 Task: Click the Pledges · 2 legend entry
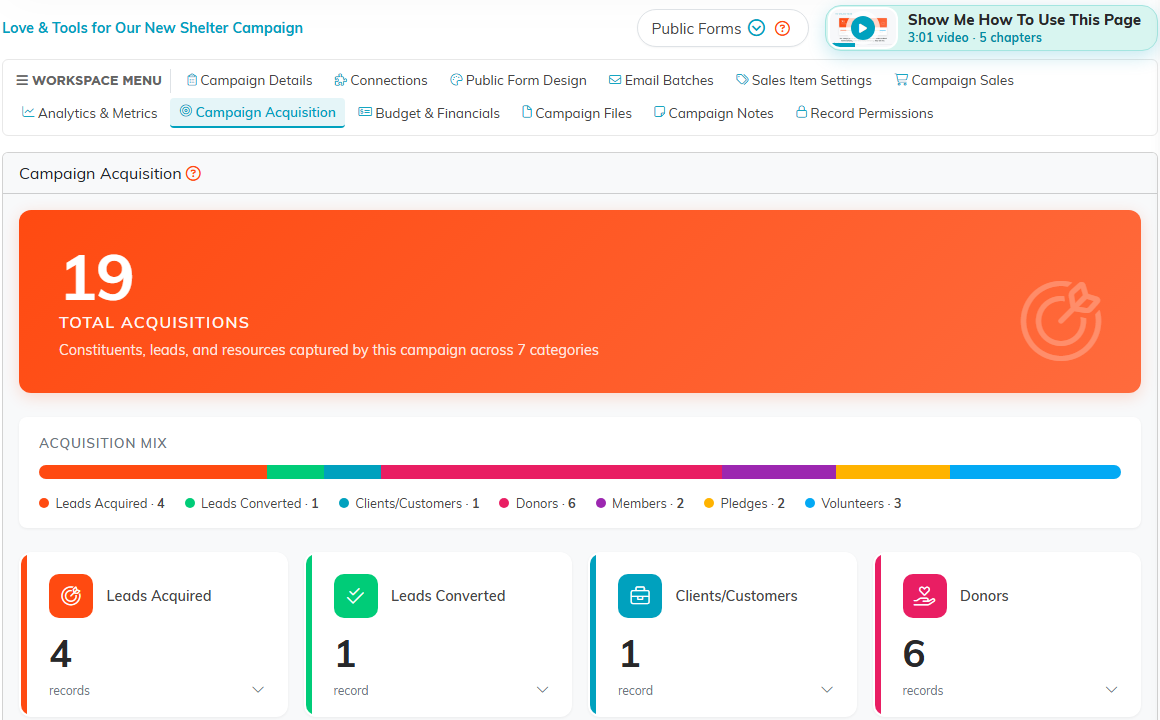[x=744, y=503]
